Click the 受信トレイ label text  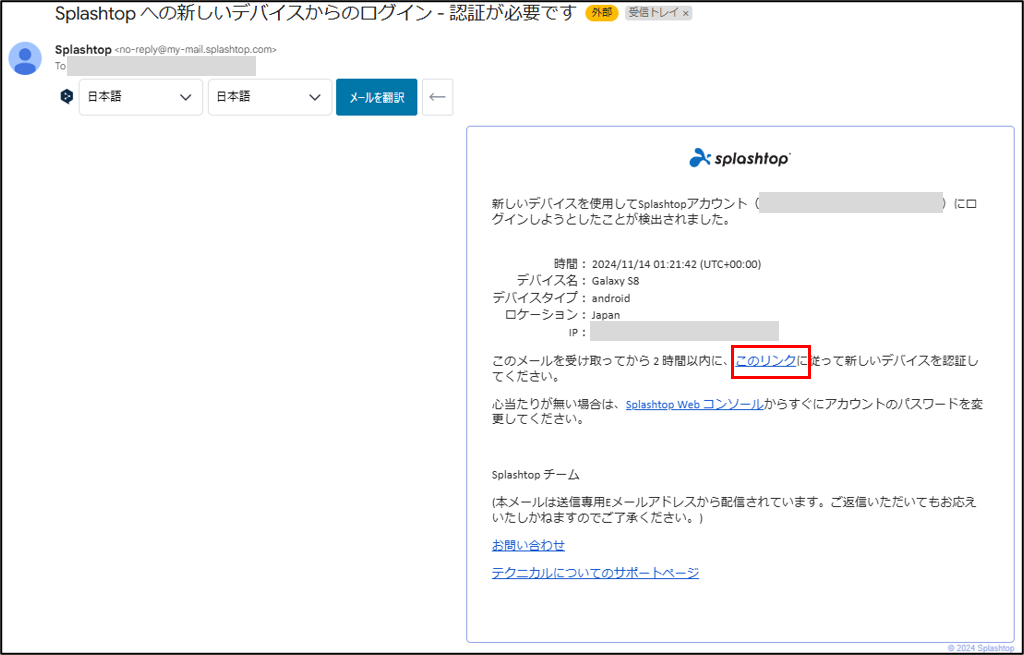coord(654,13)
